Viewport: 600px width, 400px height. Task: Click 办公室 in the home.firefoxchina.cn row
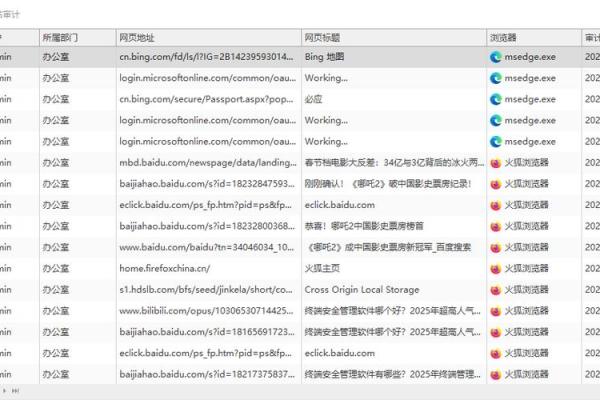(56, 268)
